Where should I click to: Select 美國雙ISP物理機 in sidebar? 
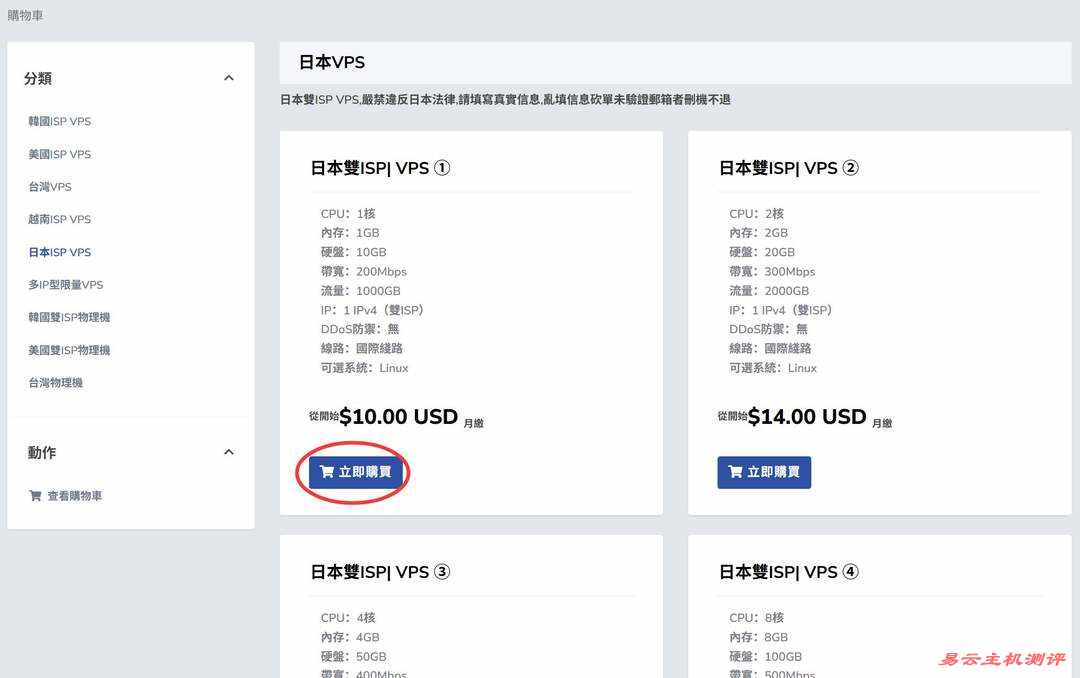pos(69,350)
